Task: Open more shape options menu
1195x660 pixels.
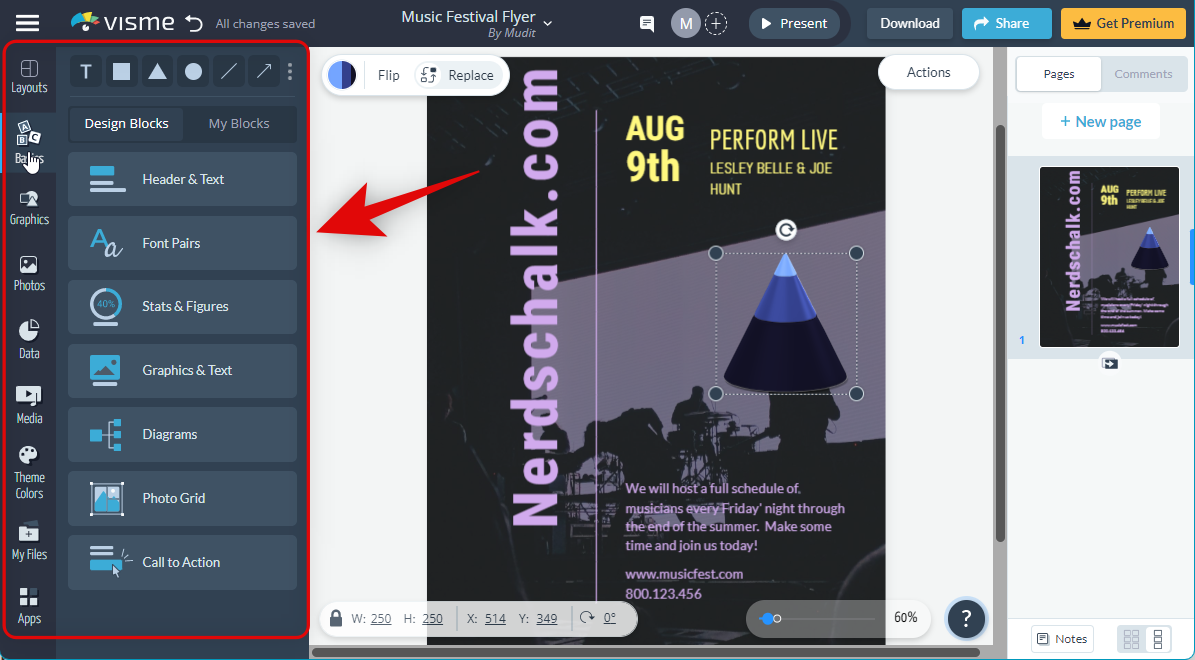Action: pos(290,72)
